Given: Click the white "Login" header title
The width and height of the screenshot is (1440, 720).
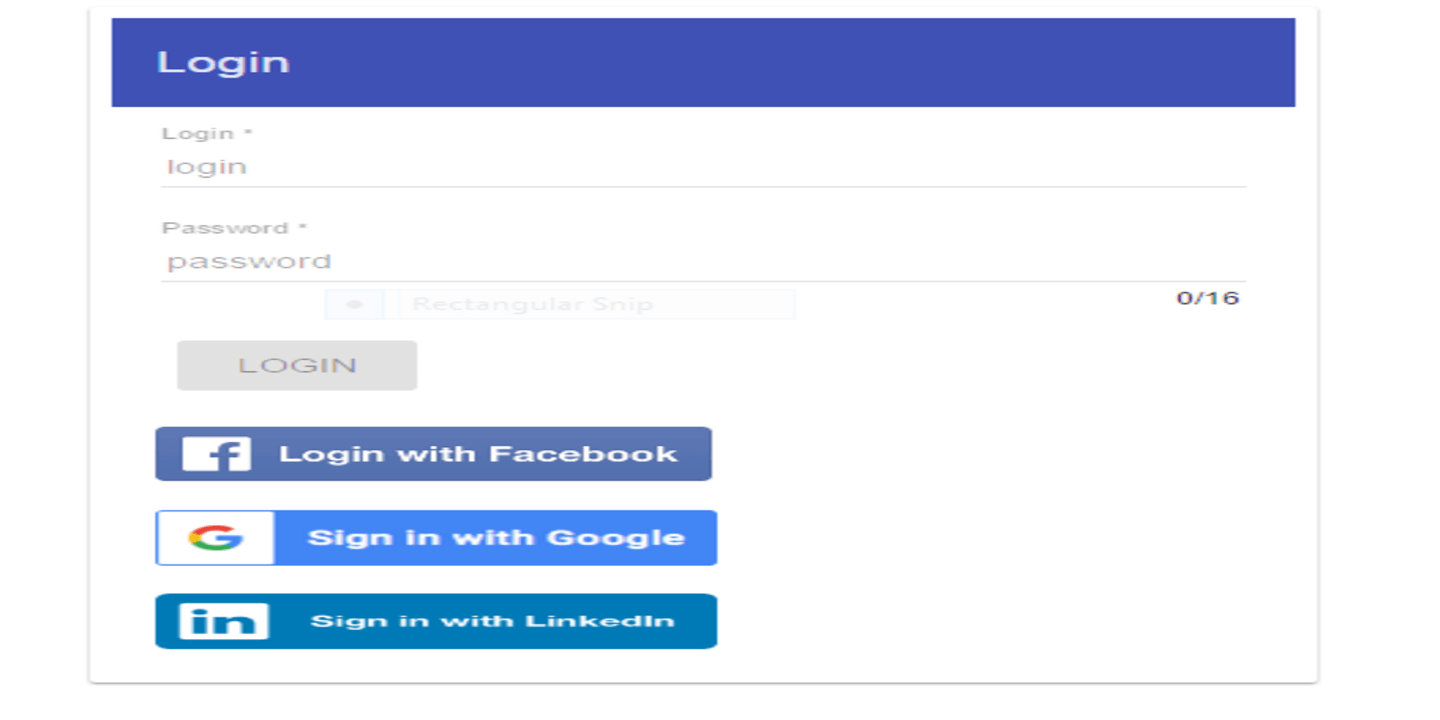Looking at the screenshot, I should tap(223, 62).
